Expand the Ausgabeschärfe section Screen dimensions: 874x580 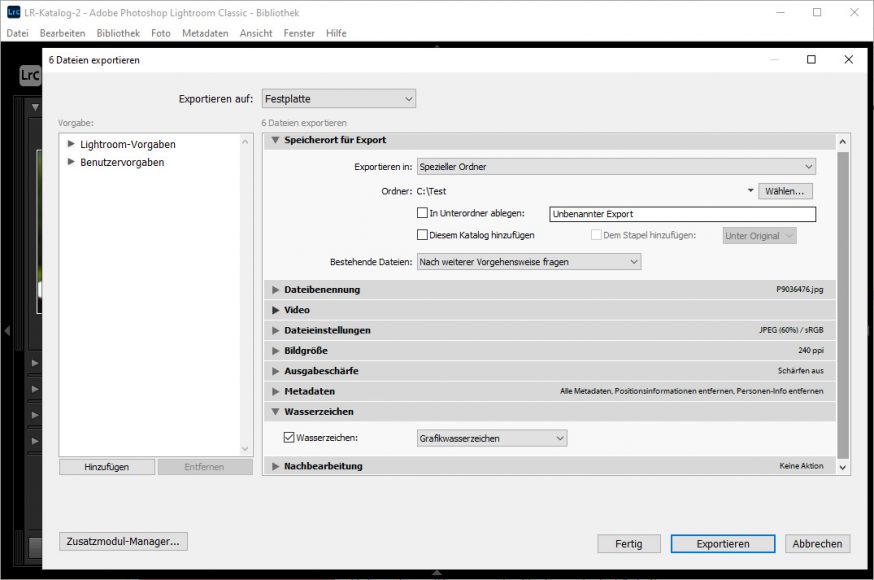coord(275,371)
